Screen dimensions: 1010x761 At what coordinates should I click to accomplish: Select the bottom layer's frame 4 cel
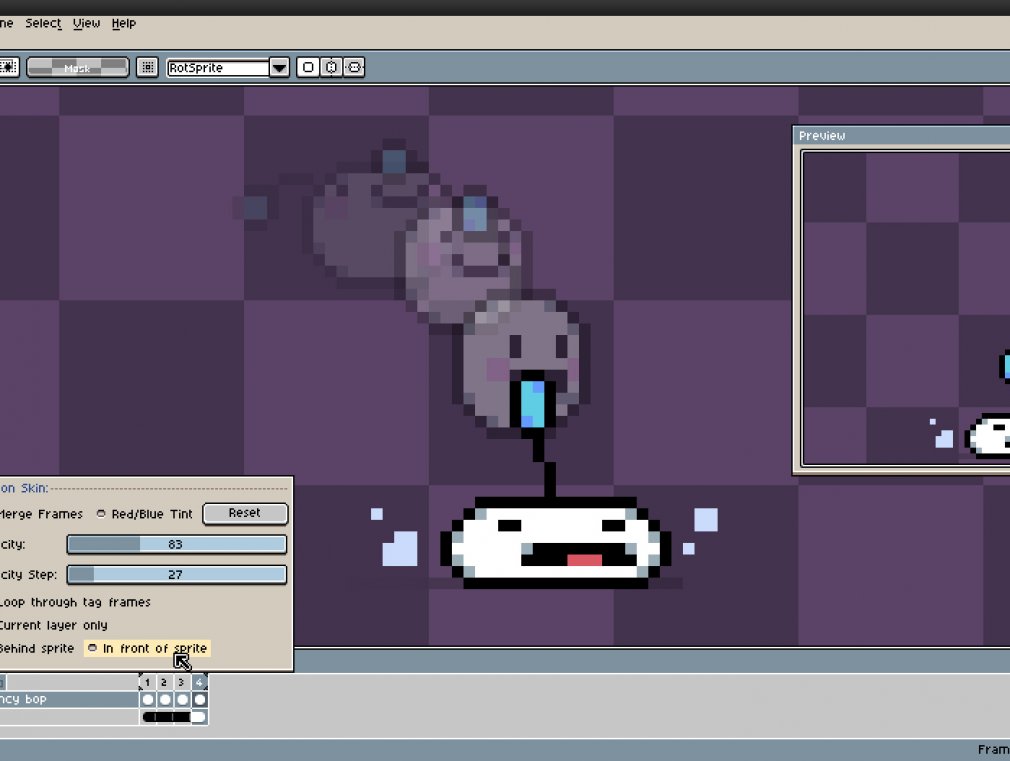click(x=199, y=717)
